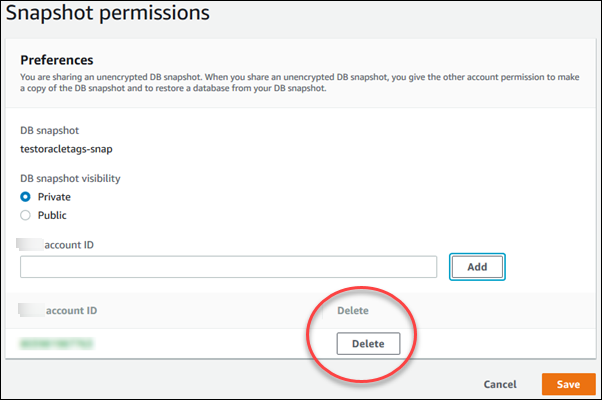Click the Public option label text
Screen dimensions: 602x400
point(52,214)
